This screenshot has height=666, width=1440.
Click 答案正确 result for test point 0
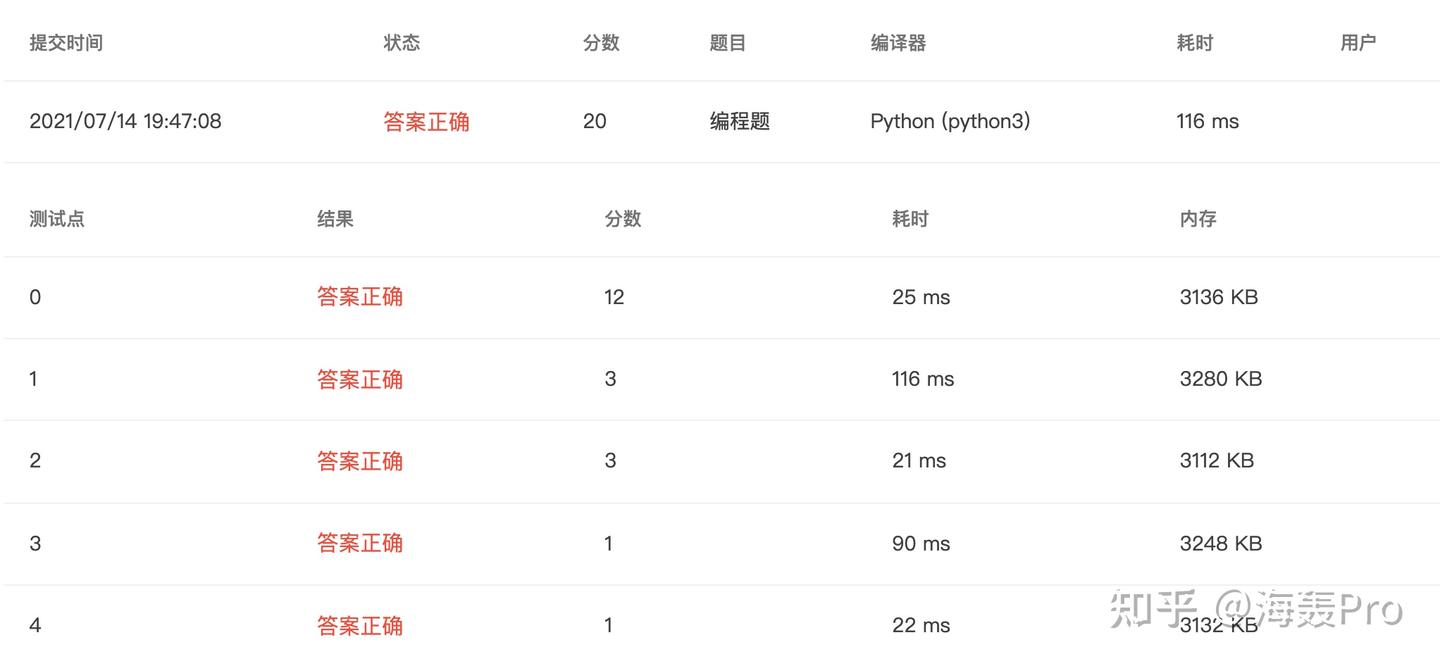tap(360, 297)
